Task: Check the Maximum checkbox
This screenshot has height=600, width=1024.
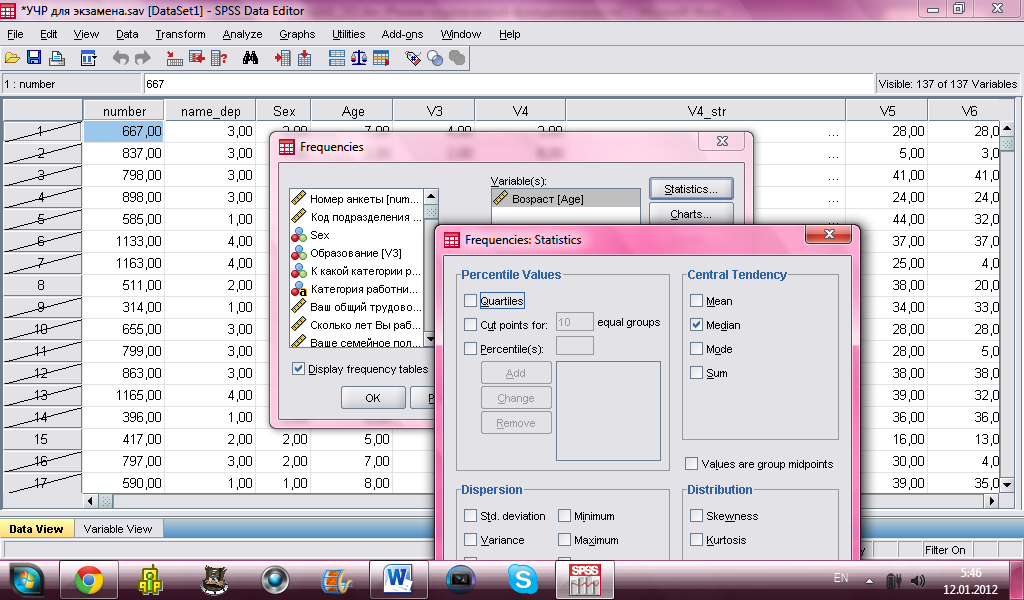Action: tap(564, 540)
